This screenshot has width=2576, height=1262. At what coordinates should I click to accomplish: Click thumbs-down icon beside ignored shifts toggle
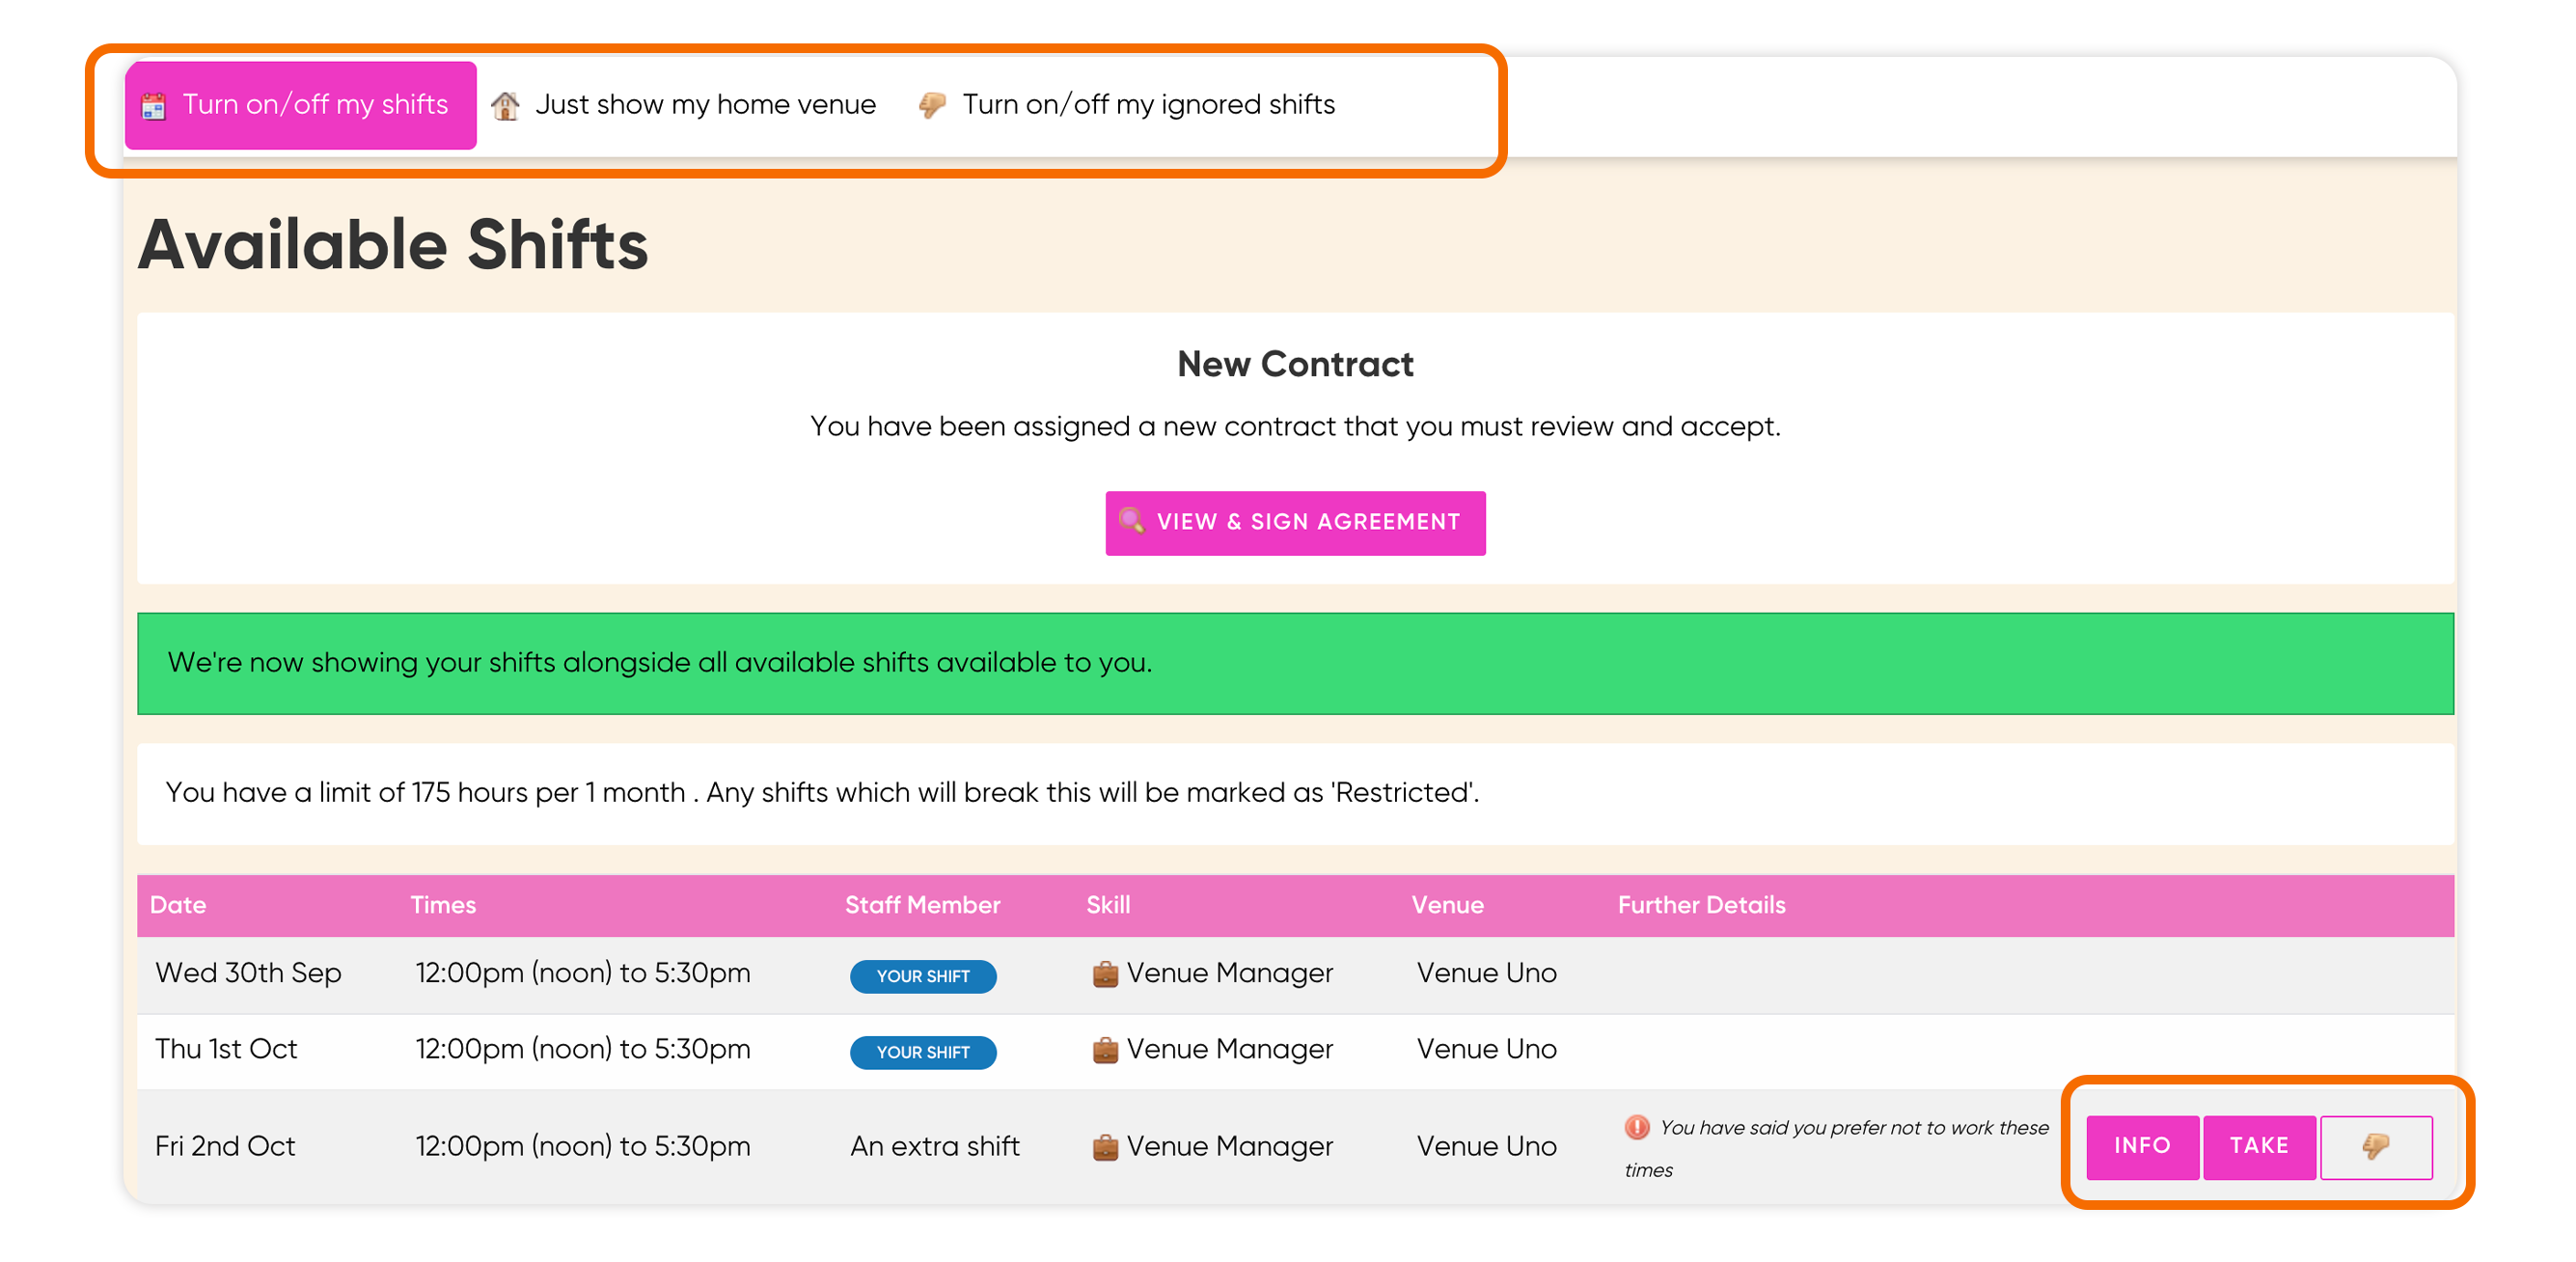[x=932, y=105]
